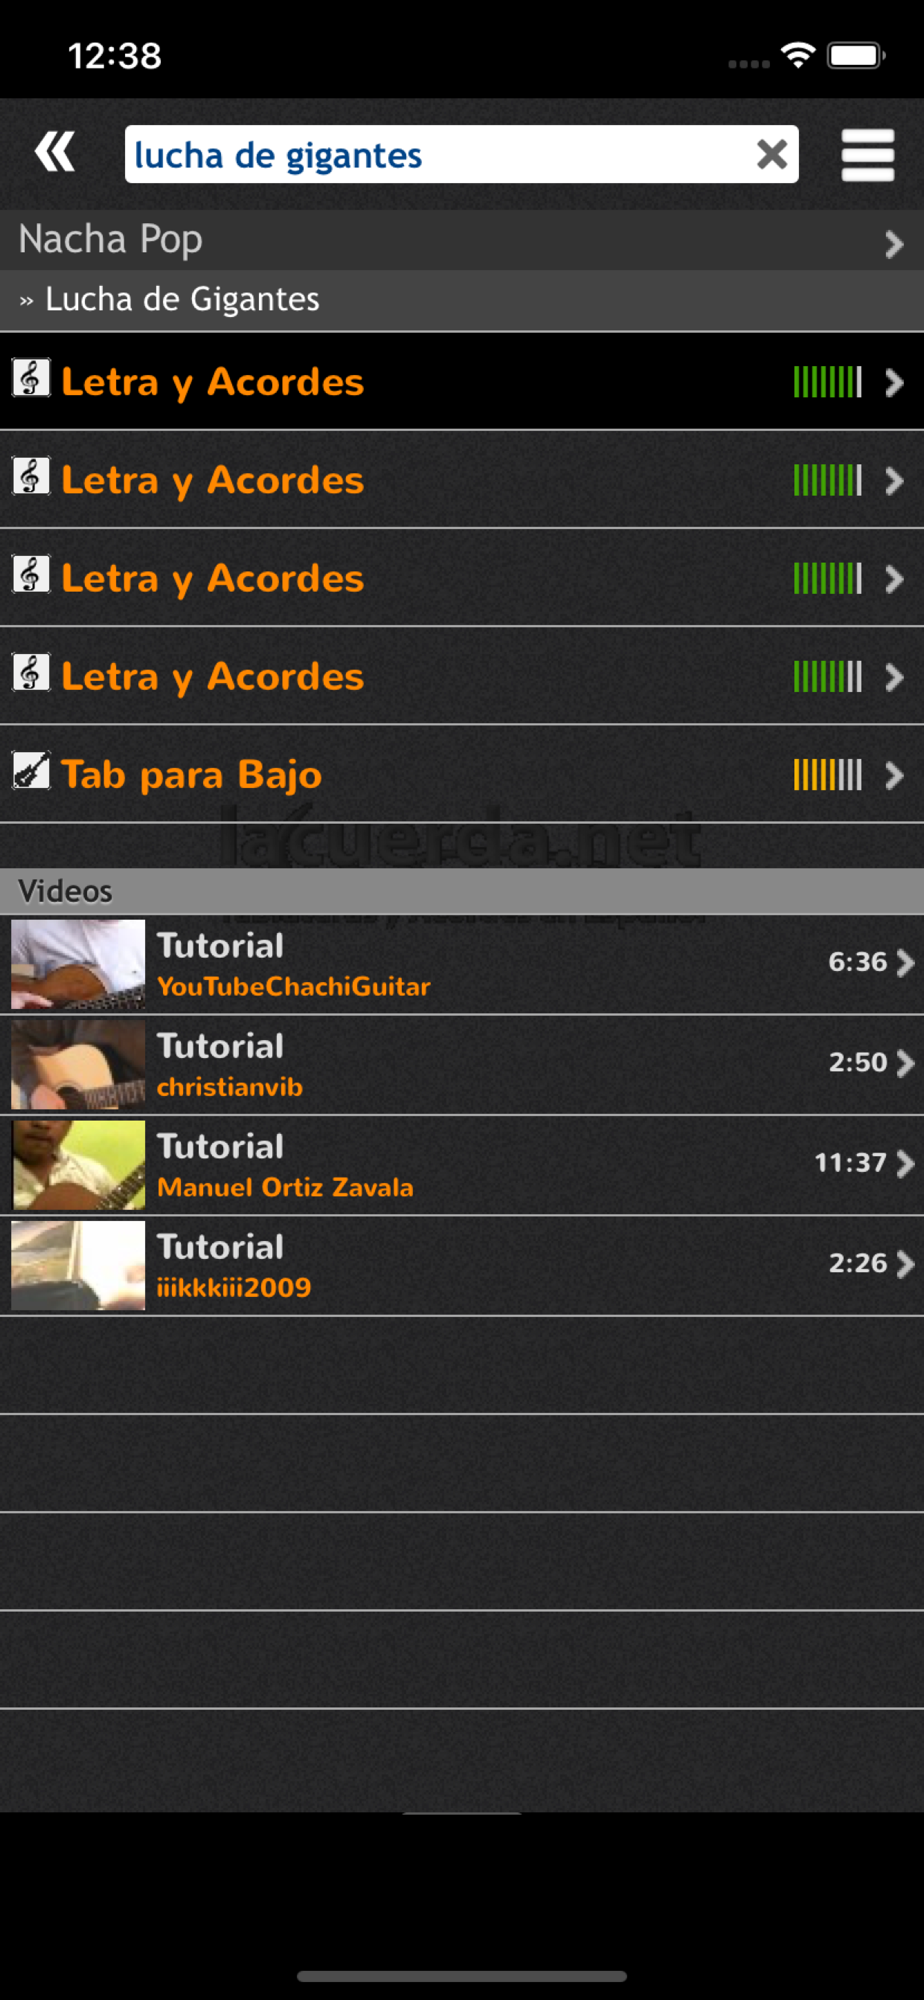Tap the bass guitar icon beside Tab para Bajo
The width and height of the screenshot is (924, 2000).
[31, 771]
